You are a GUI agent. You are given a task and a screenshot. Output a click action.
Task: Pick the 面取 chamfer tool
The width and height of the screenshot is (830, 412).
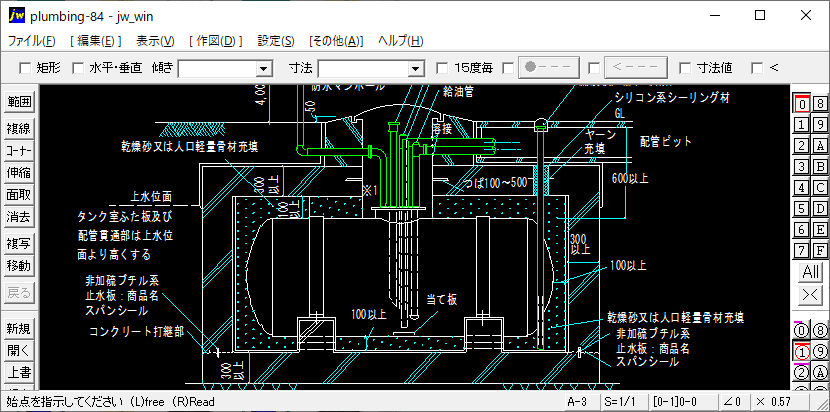pyautogui.click(x=19, y=194)
